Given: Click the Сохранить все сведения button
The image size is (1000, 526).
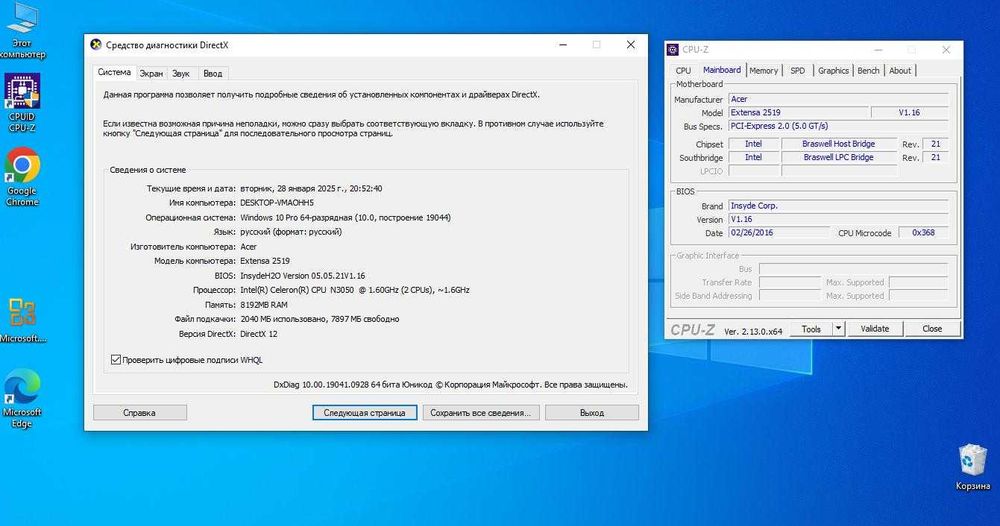Looking at the screenshot, I should click(x=480, y=413).
